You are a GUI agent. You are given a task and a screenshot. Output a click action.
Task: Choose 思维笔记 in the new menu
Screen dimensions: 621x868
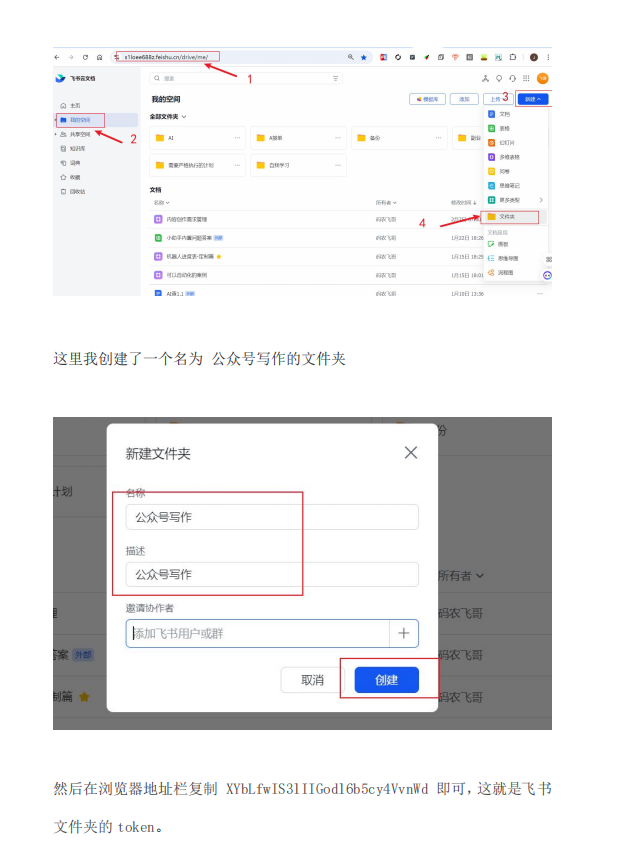[515, 186]
